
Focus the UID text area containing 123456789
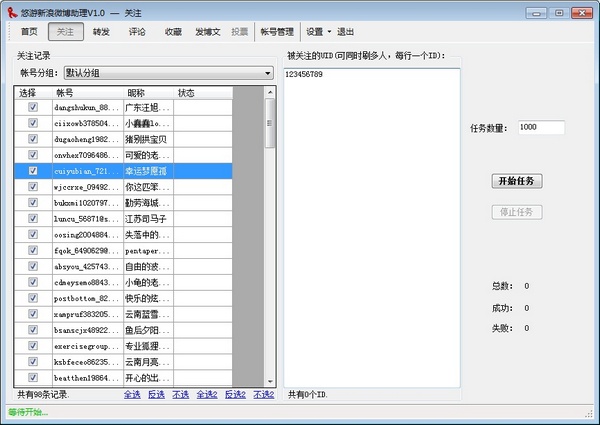coord(372,228)
